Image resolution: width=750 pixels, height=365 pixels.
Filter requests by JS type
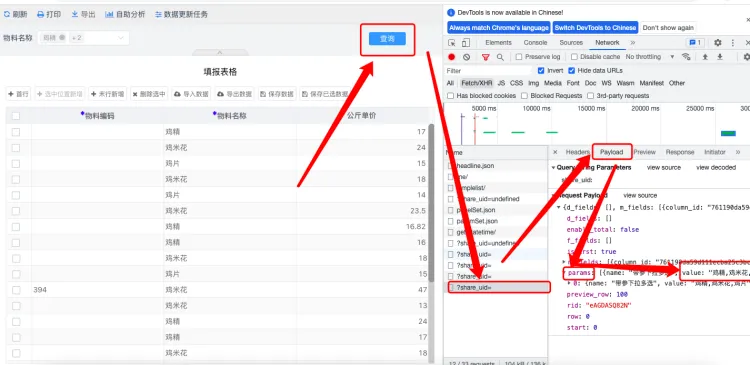pyautogui.click(x=501, y=83)
